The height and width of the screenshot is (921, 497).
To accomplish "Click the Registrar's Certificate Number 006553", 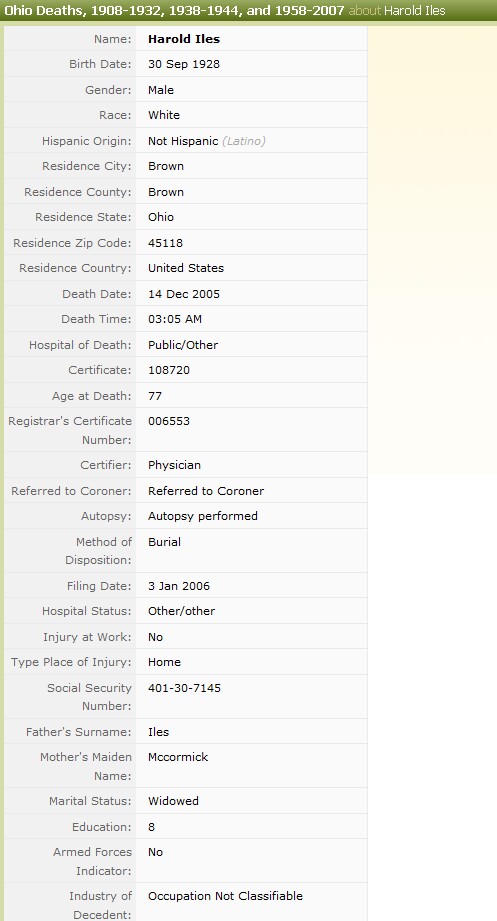I will [x=169, y=421].
